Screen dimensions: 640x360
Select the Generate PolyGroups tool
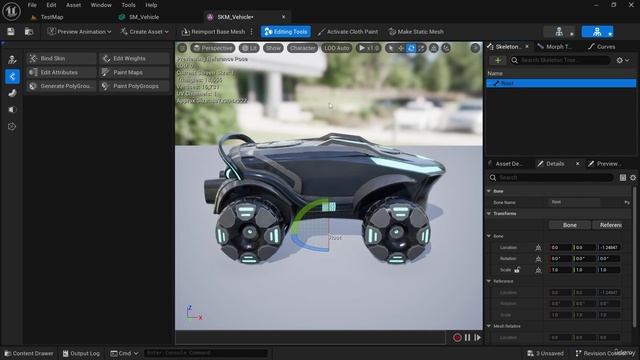point(62,86)
